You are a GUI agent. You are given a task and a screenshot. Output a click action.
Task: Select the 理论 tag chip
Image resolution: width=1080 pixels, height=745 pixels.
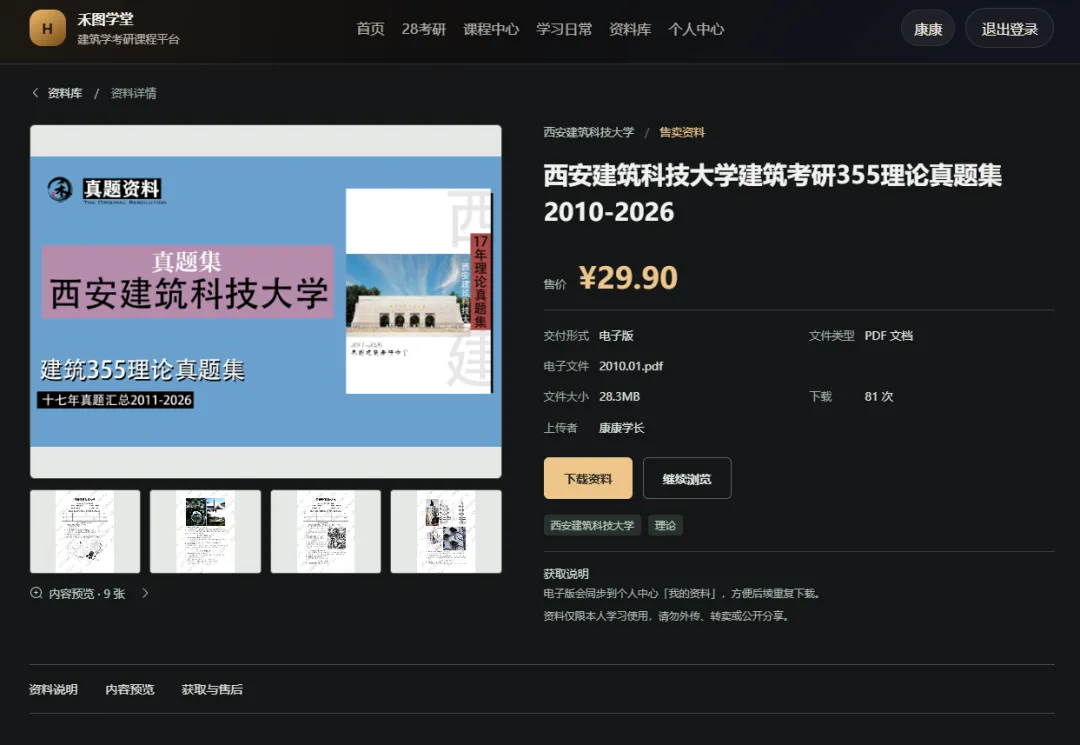[x=665, y=525]
